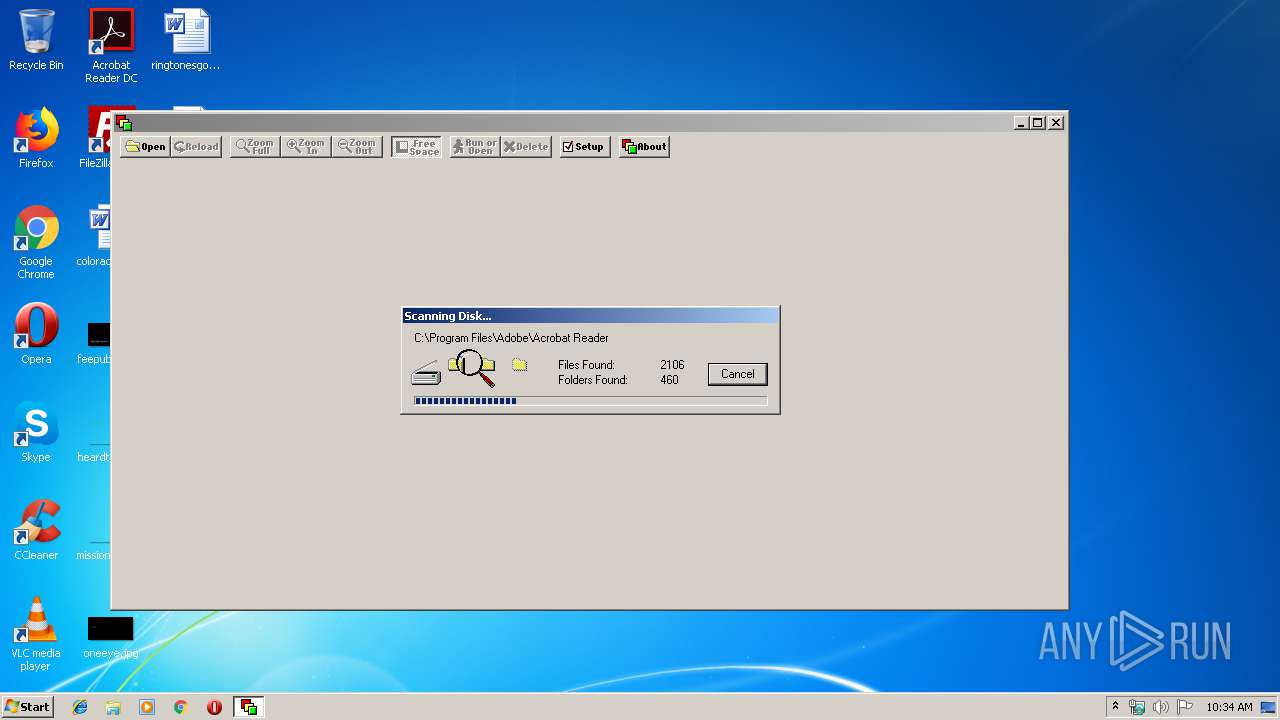Click the Delete toolbar button

pos(526,147)
